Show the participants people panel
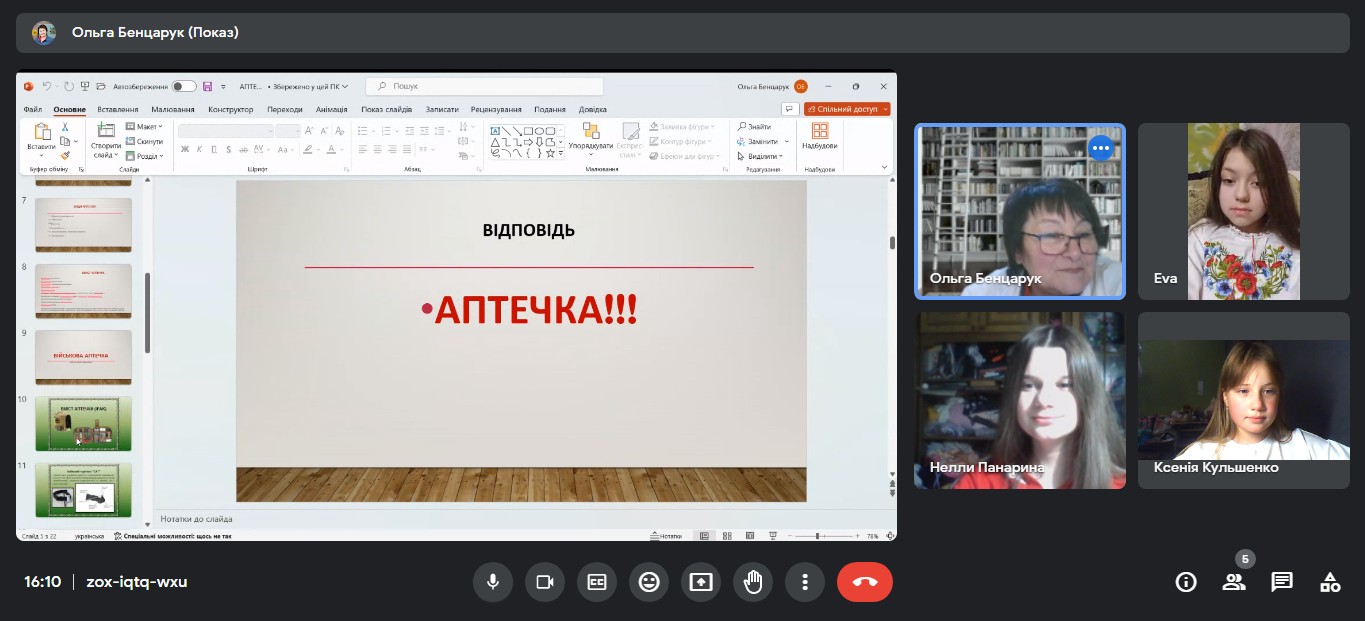1365x621 pixels. [1234, 582]
